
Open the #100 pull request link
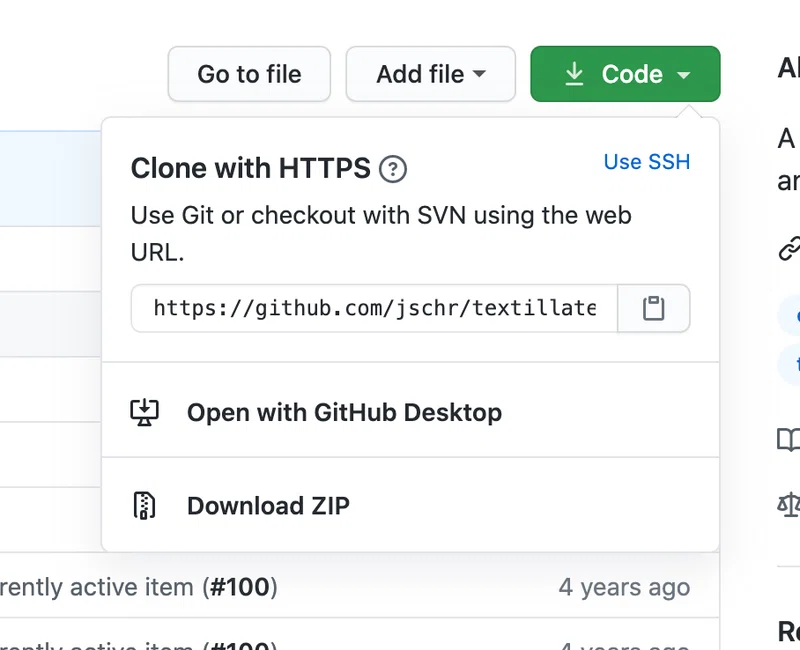[240, 587]
